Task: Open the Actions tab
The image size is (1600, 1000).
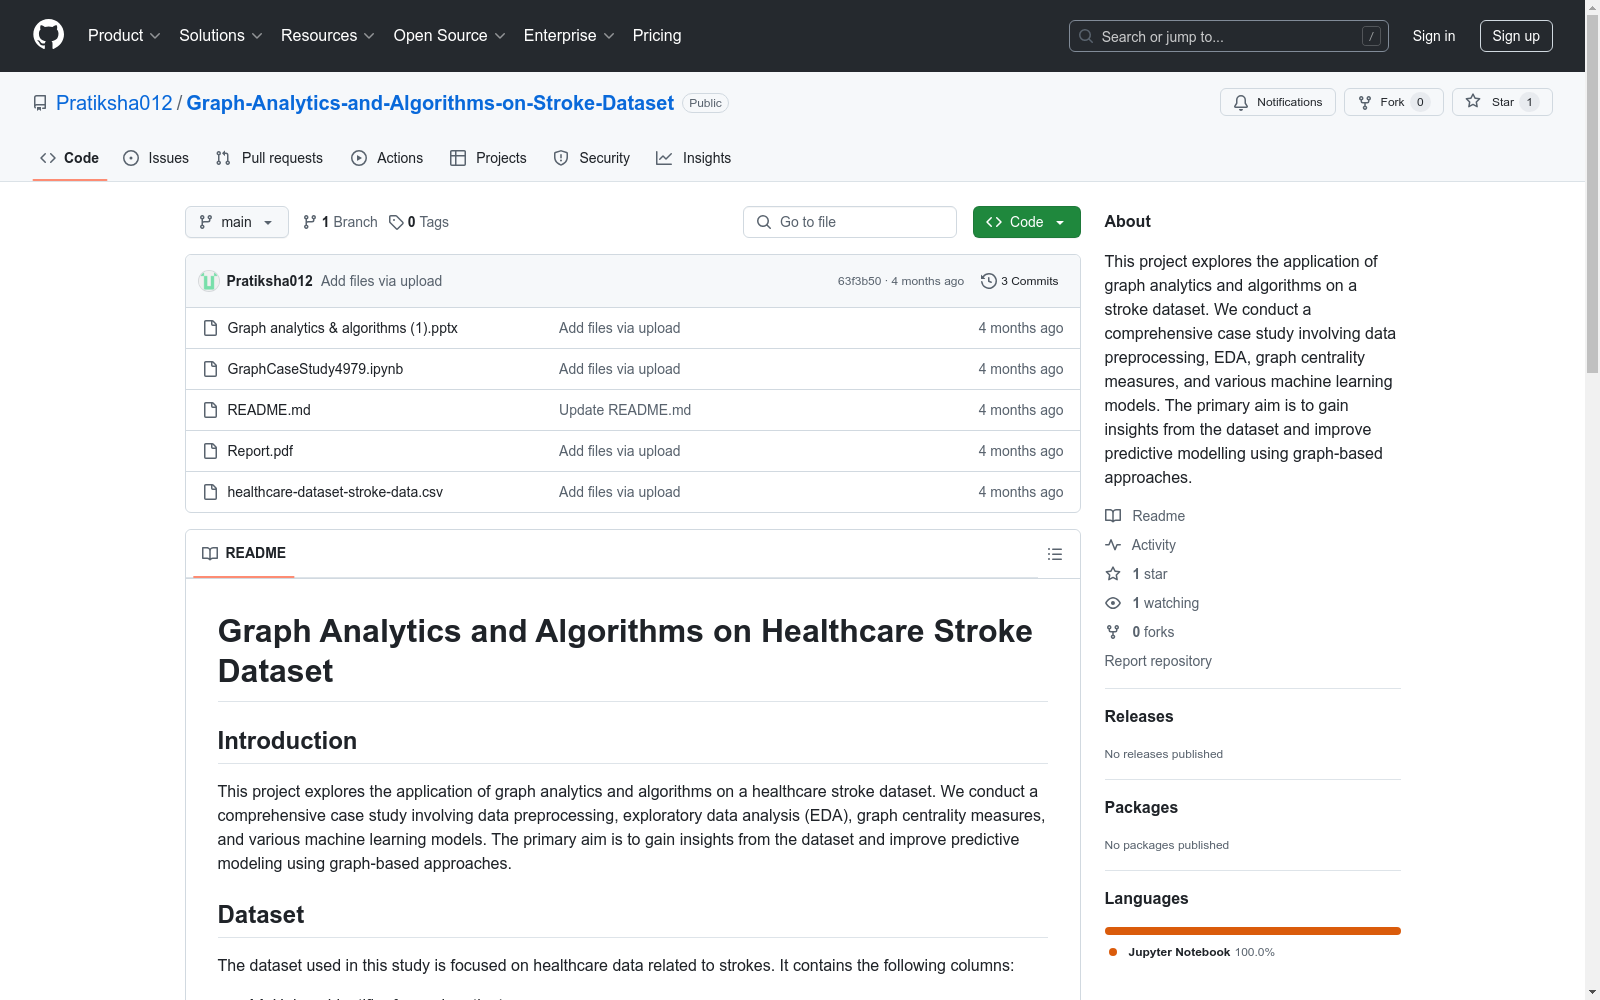Action: tap(387, 158)
